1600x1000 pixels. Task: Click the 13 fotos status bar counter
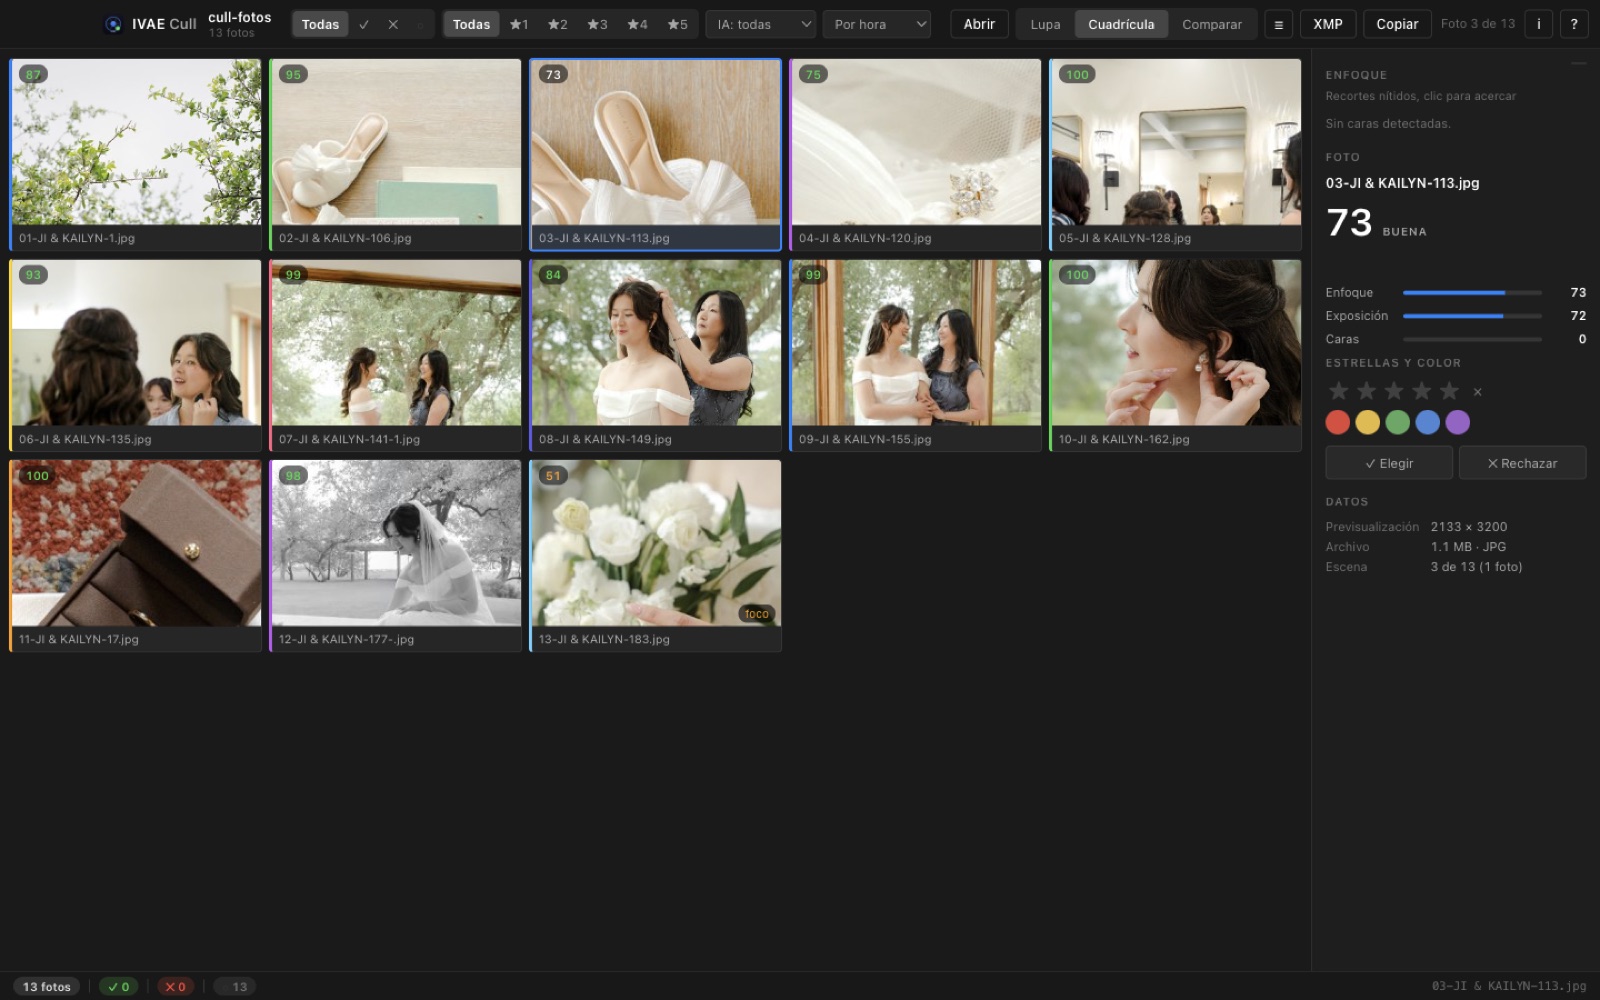[47, 987]
